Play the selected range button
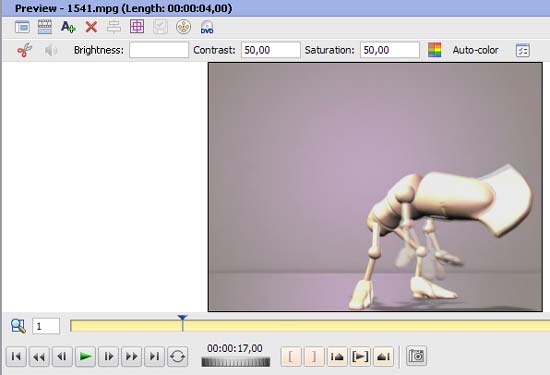550x375 pixels. pyautogui.click(x=360, y=356)
